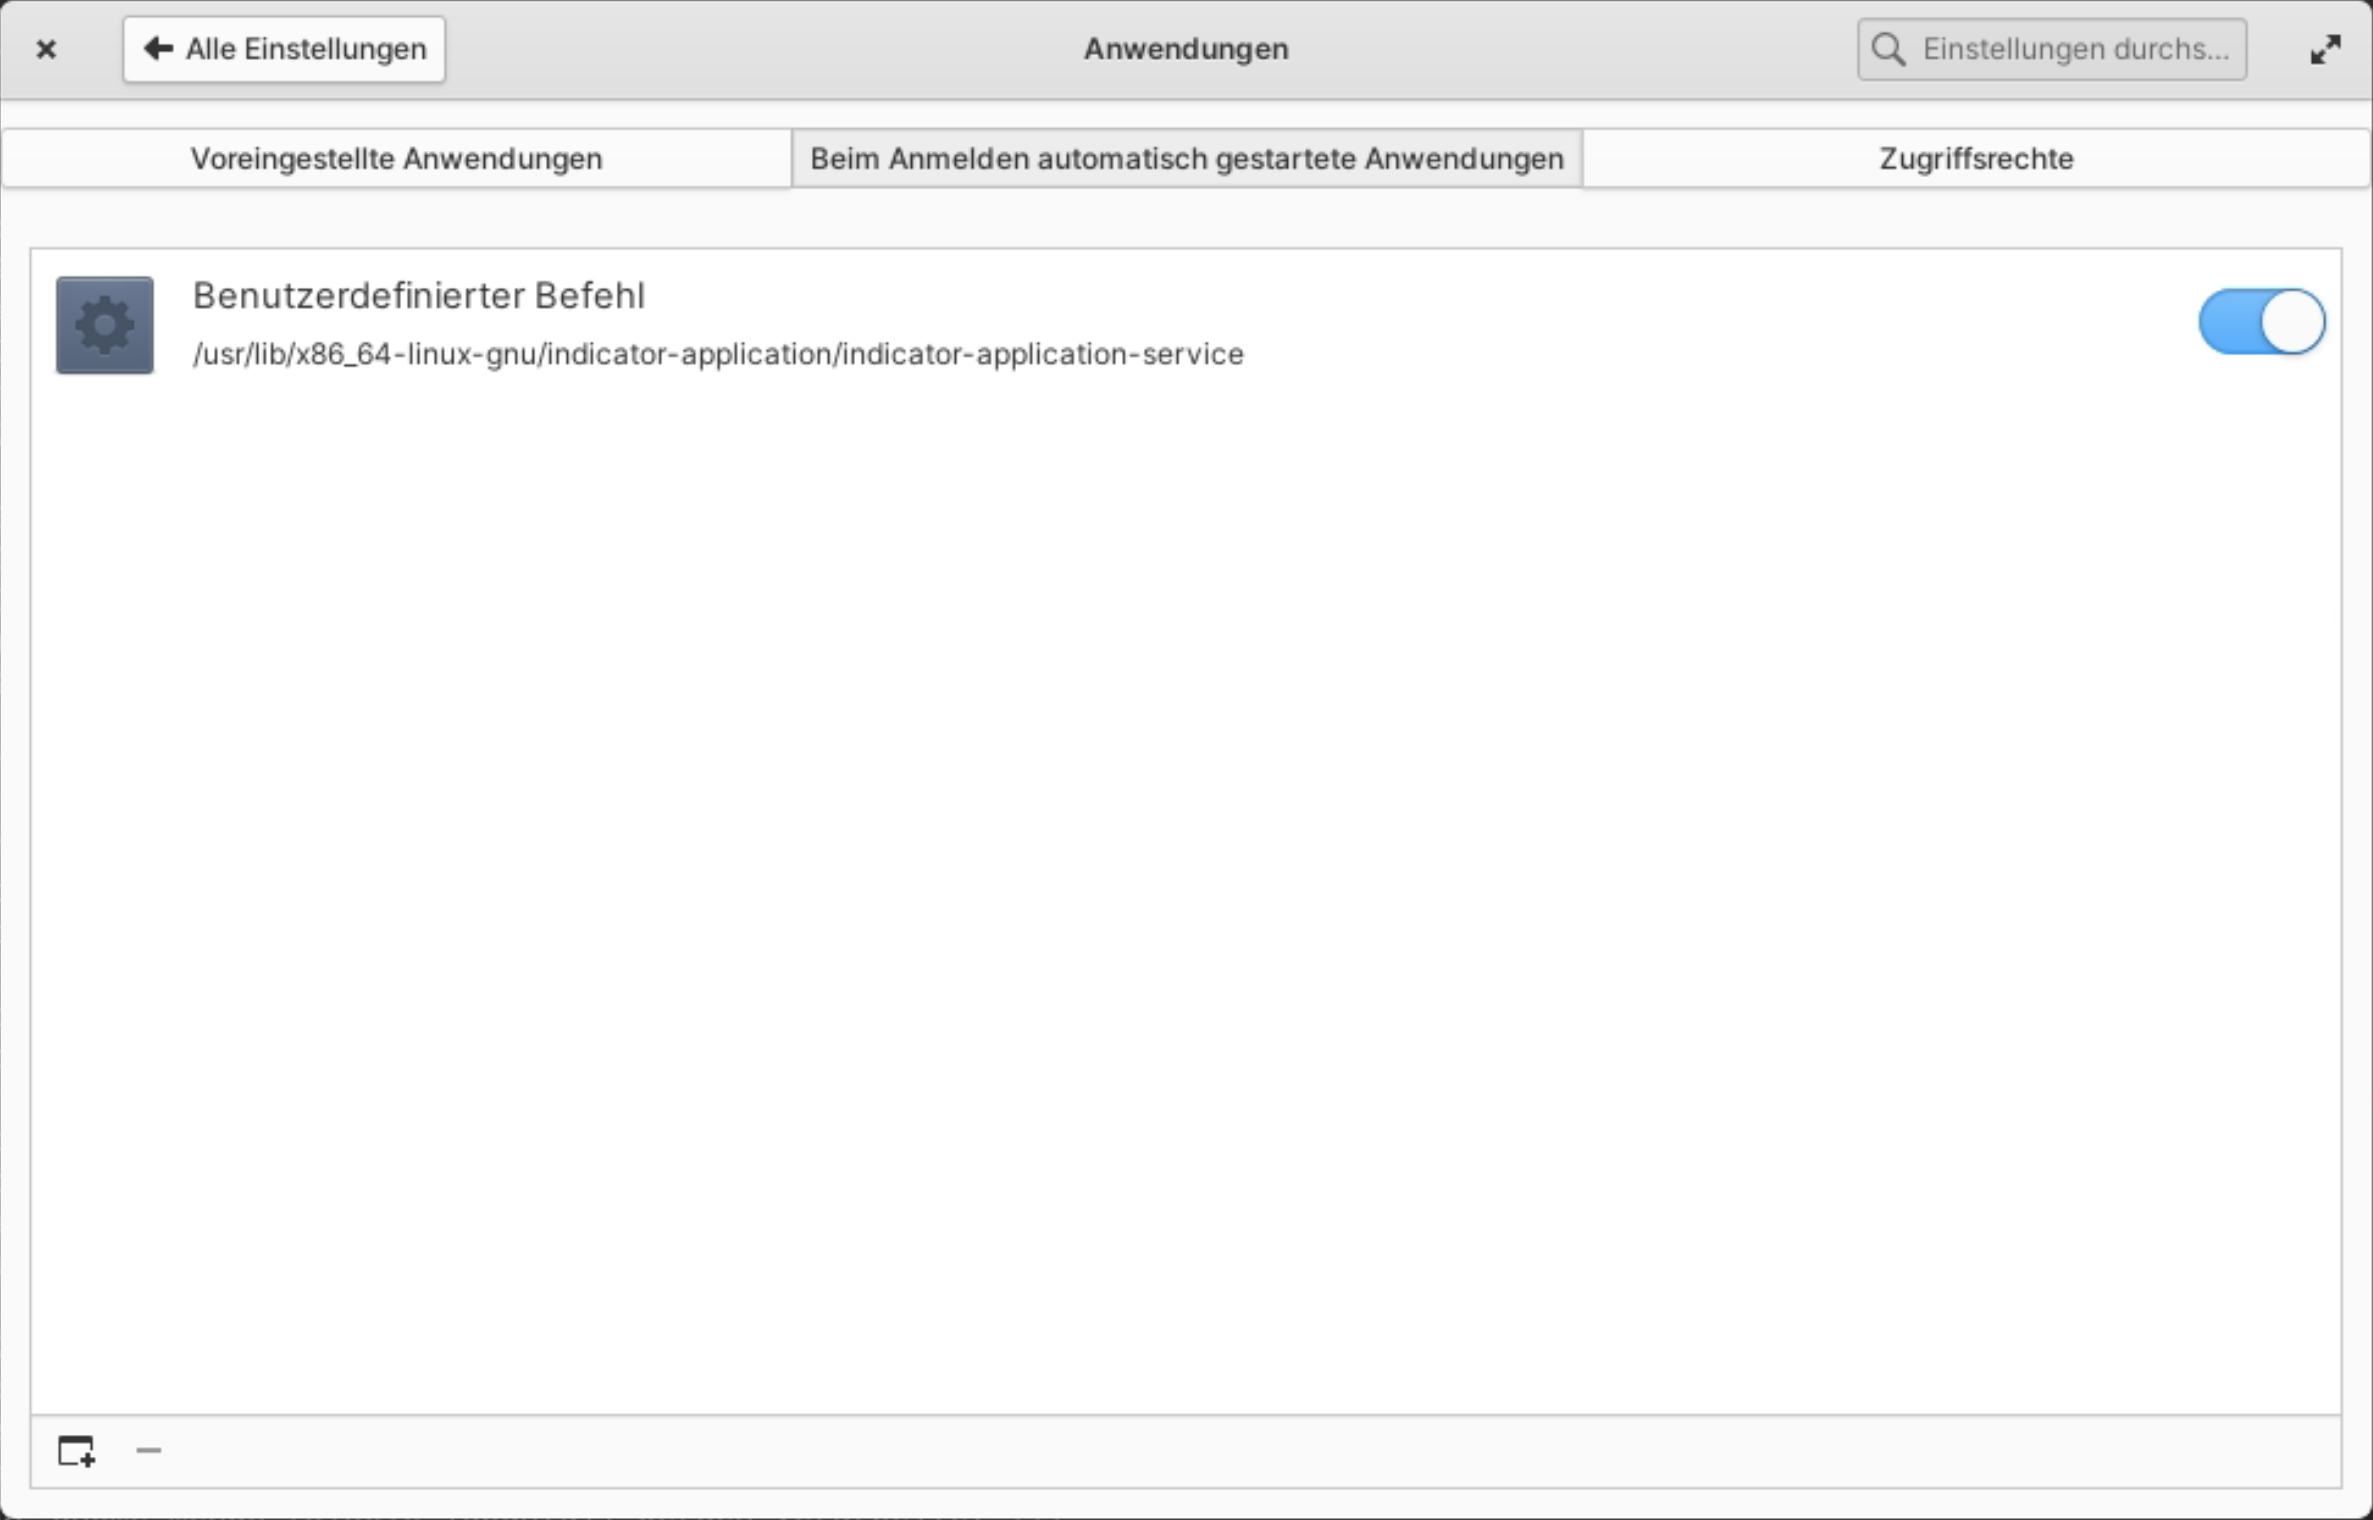Screen dimensions: 2373x1520
Task: Open the Zugriffsrechte tab
Action: click(1975, 157)
